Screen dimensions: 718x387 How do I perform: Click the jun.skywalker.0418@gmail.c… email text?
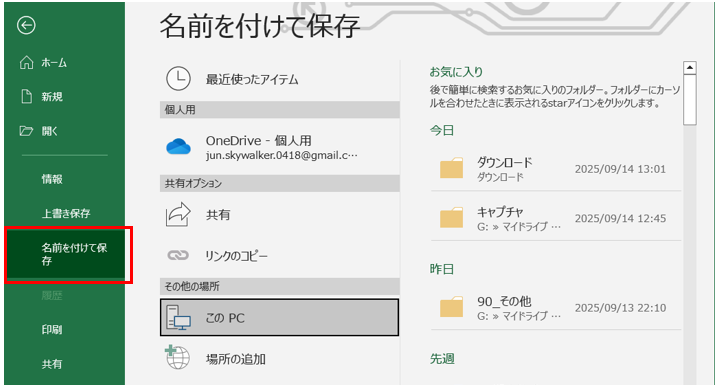click(282, 155)
